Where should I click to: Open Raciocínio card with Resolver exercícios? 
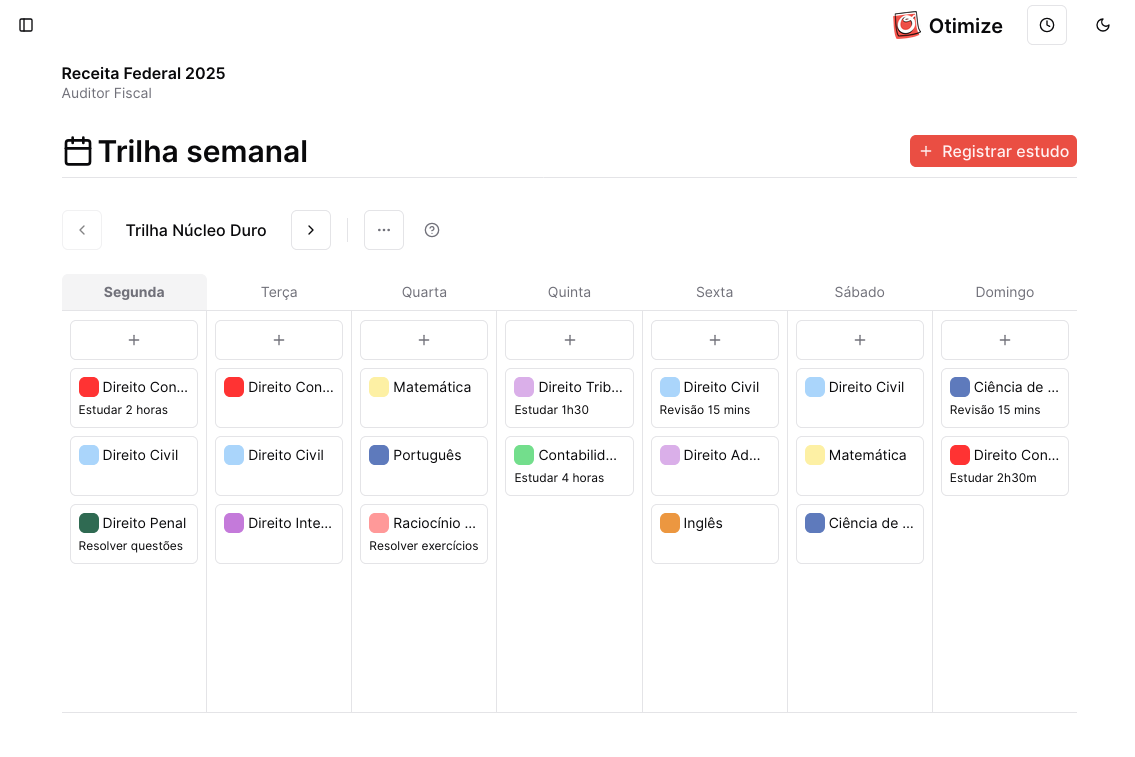(424, 534)
